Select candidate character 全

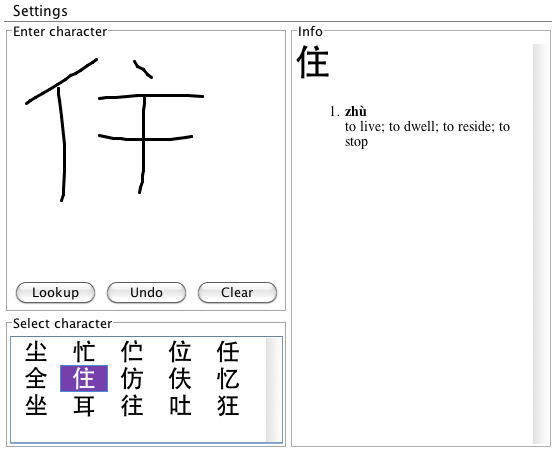click(x=36, y=379)
